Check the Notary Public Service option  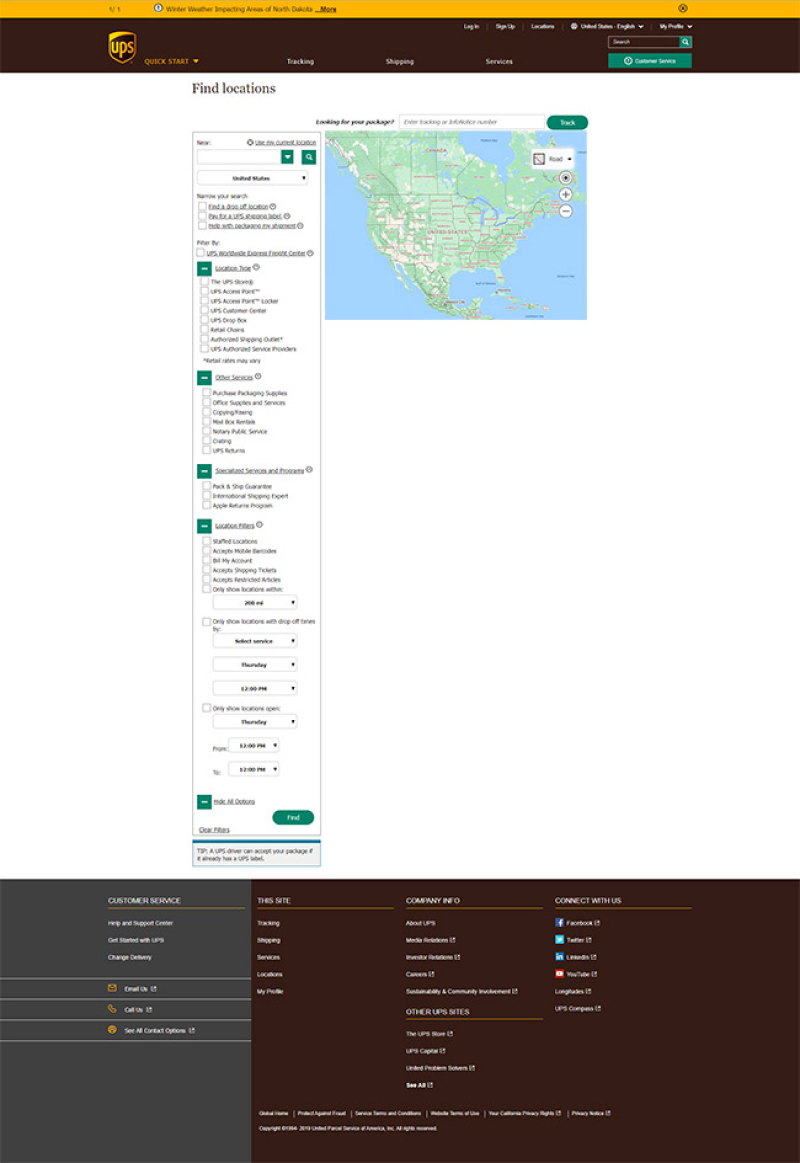207,431
